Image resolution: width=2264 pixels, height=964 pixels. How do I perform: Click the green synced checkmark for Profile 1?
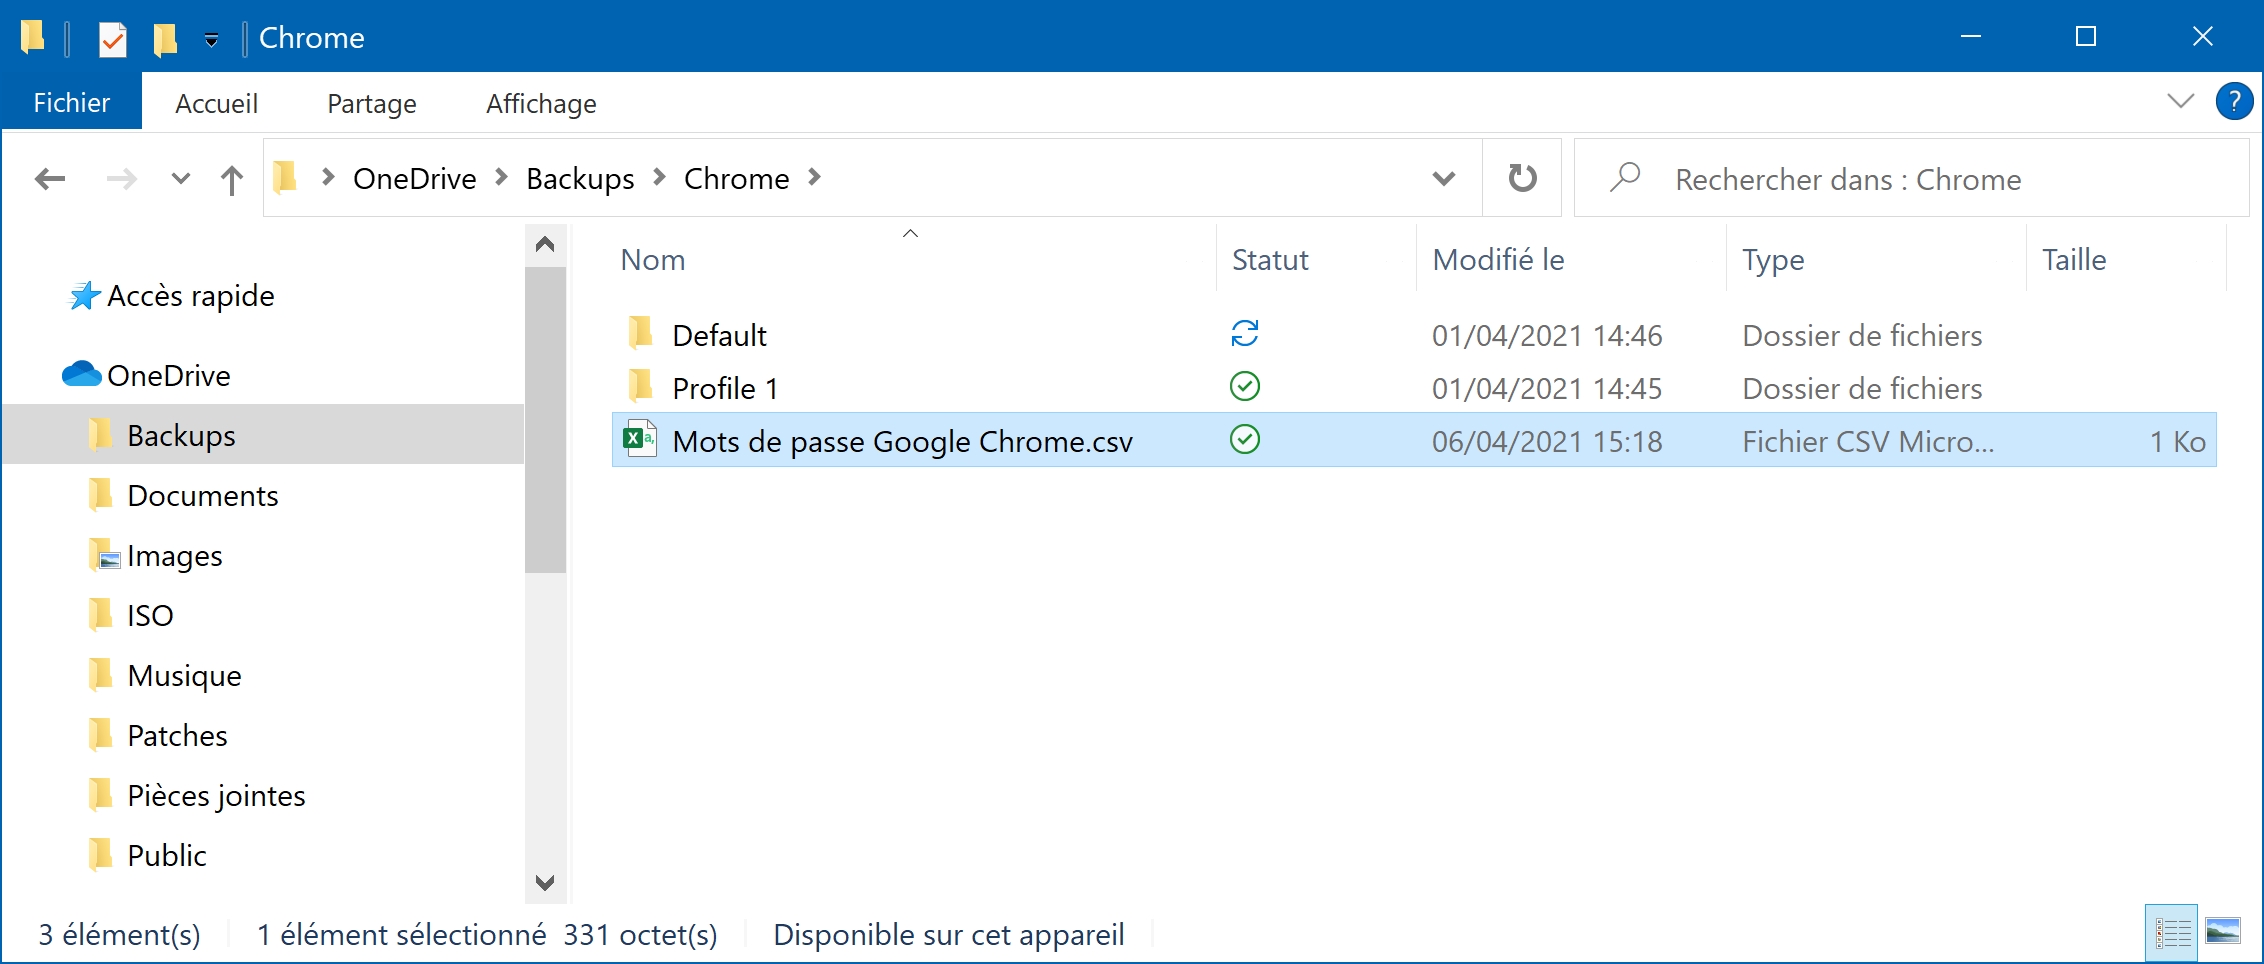click(x=1244, y=386)
